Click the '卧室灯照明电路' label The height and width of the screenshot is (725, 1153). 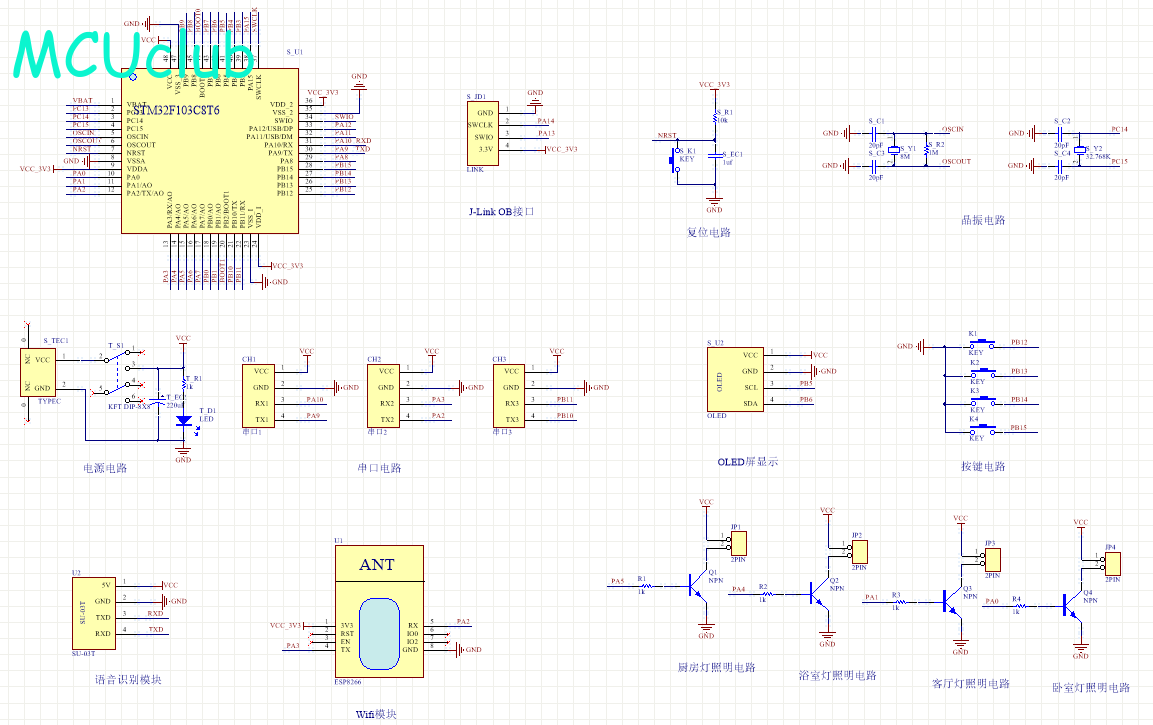click(x=1091, y=688)
